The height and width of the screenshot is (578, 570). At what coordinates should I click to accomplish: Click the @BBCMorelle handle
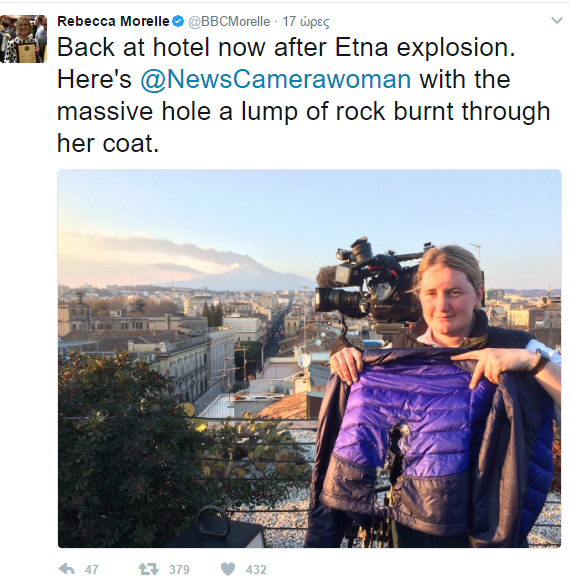click(x=229, y=22)
